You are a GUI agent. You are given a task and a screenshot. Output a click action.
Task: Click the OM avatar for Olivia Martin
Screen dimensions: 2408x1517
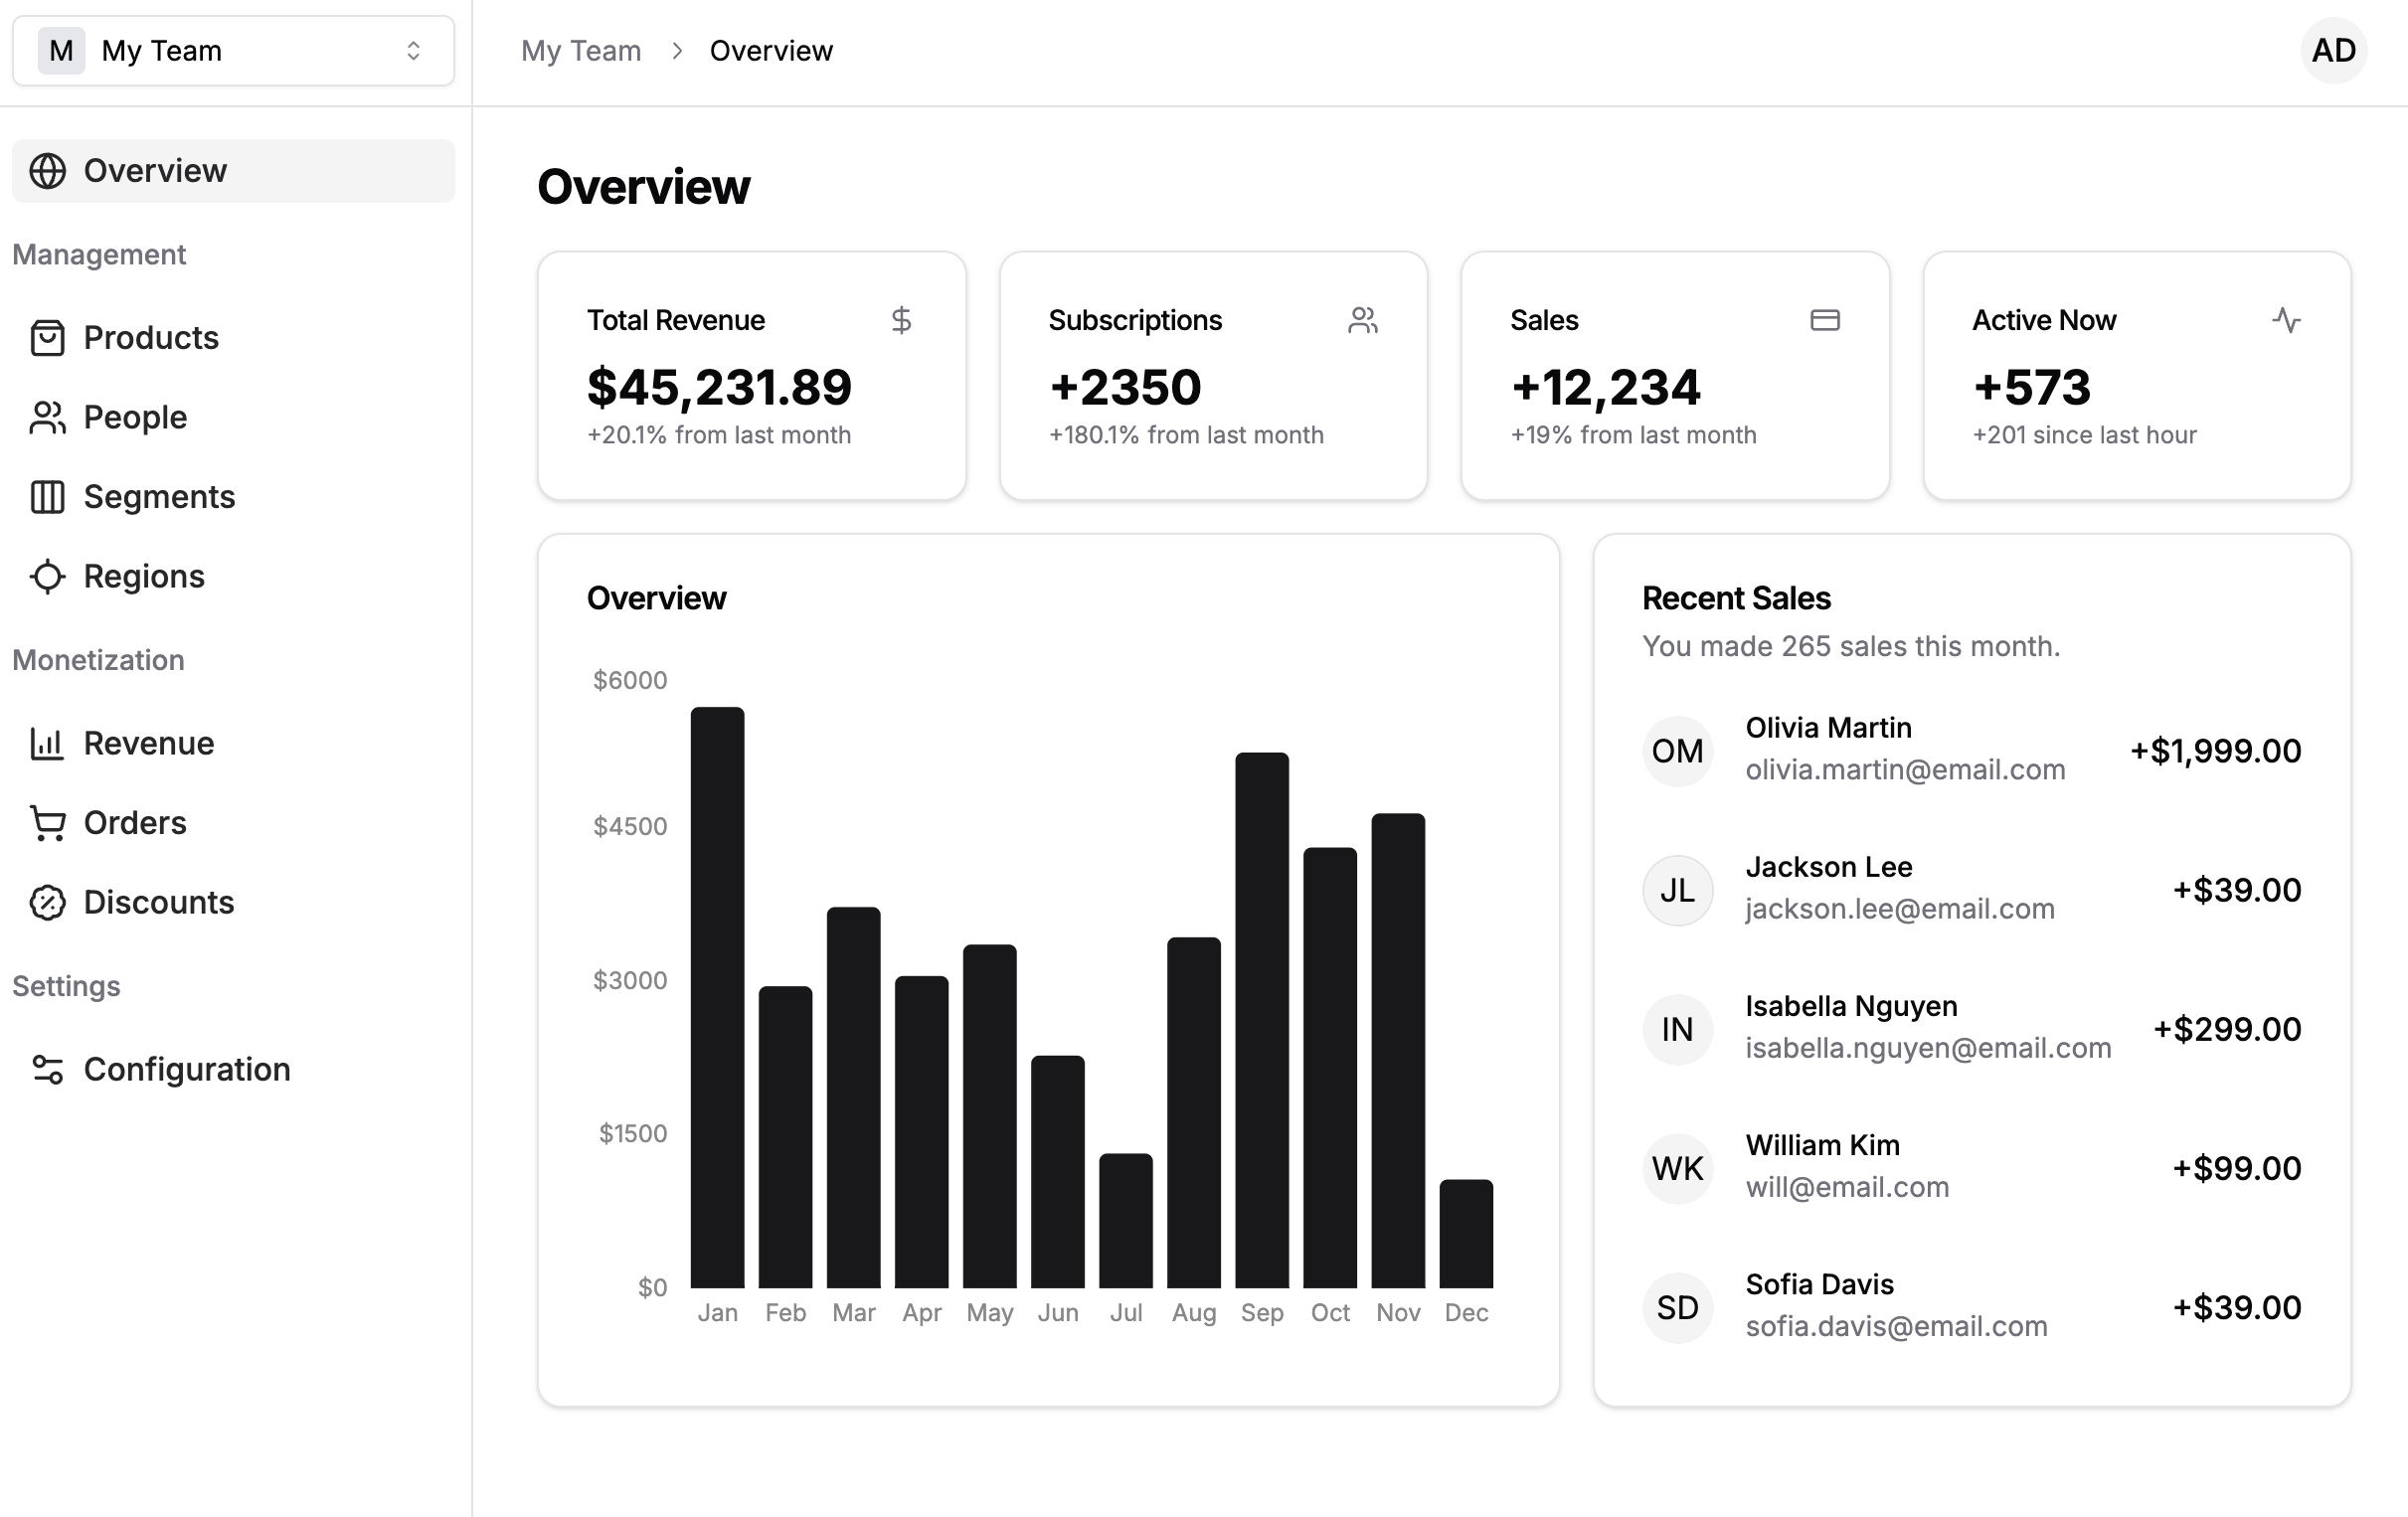coord(1677,751)
